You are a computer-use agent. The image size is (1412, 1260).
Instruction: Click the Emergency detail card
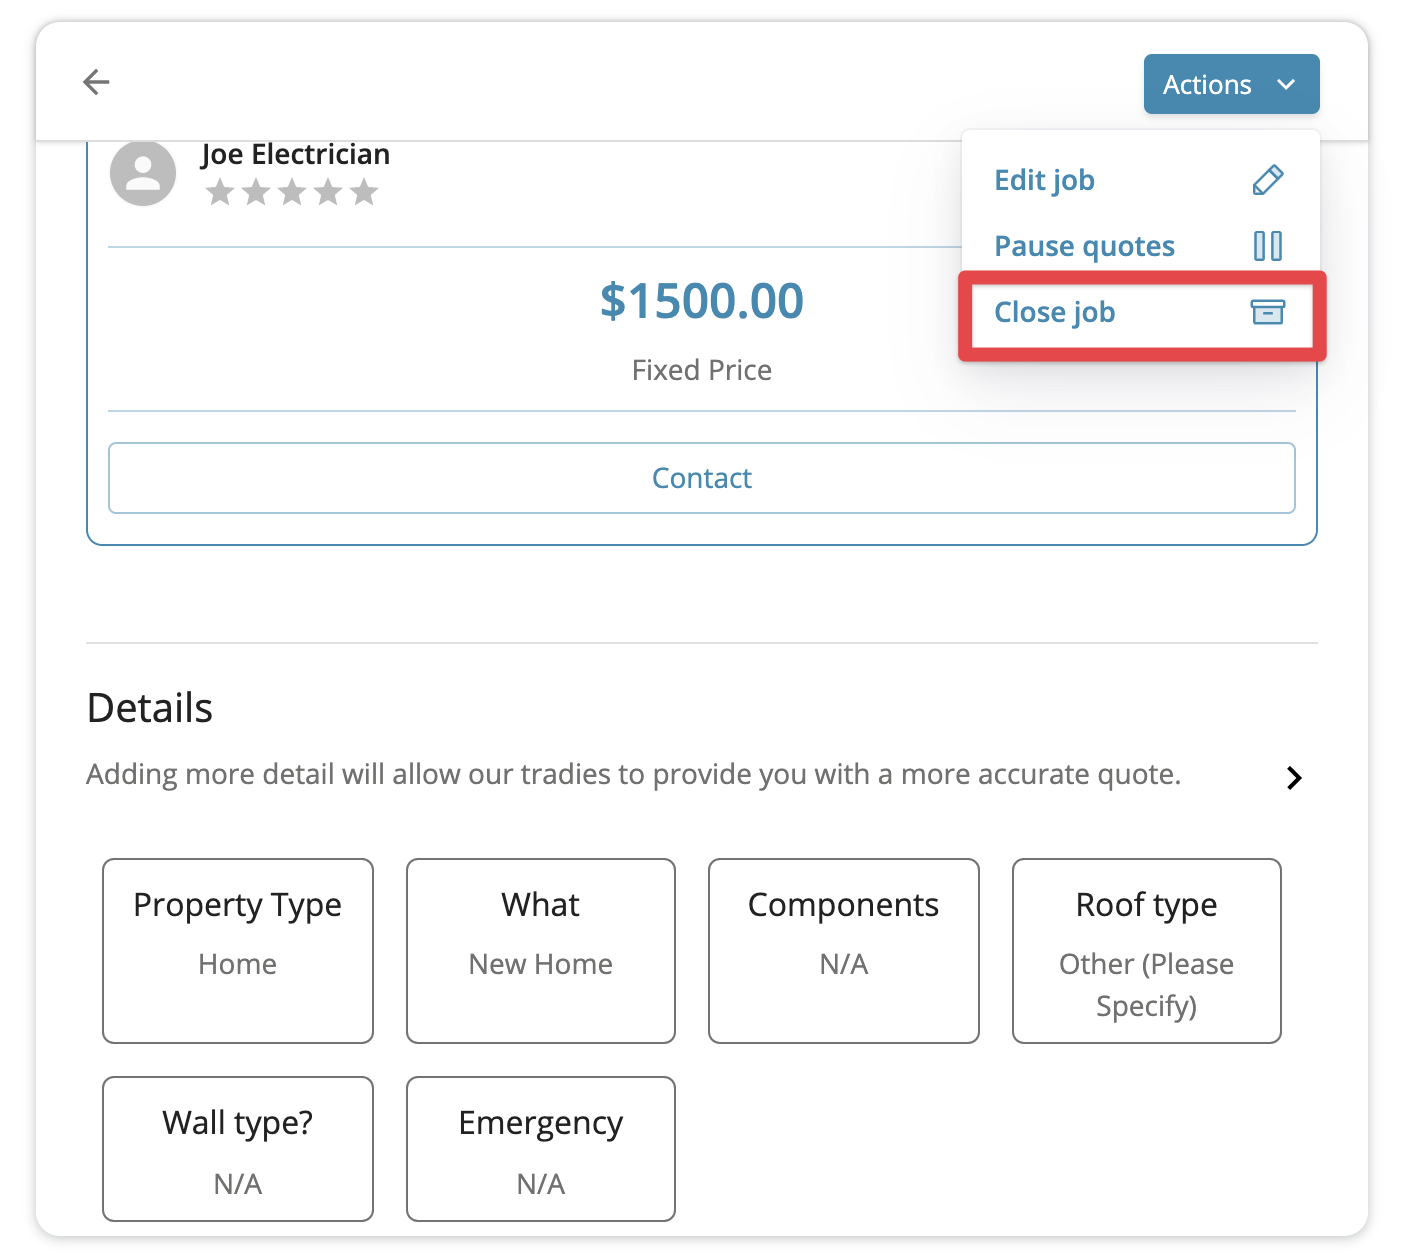pos(540,1148)
